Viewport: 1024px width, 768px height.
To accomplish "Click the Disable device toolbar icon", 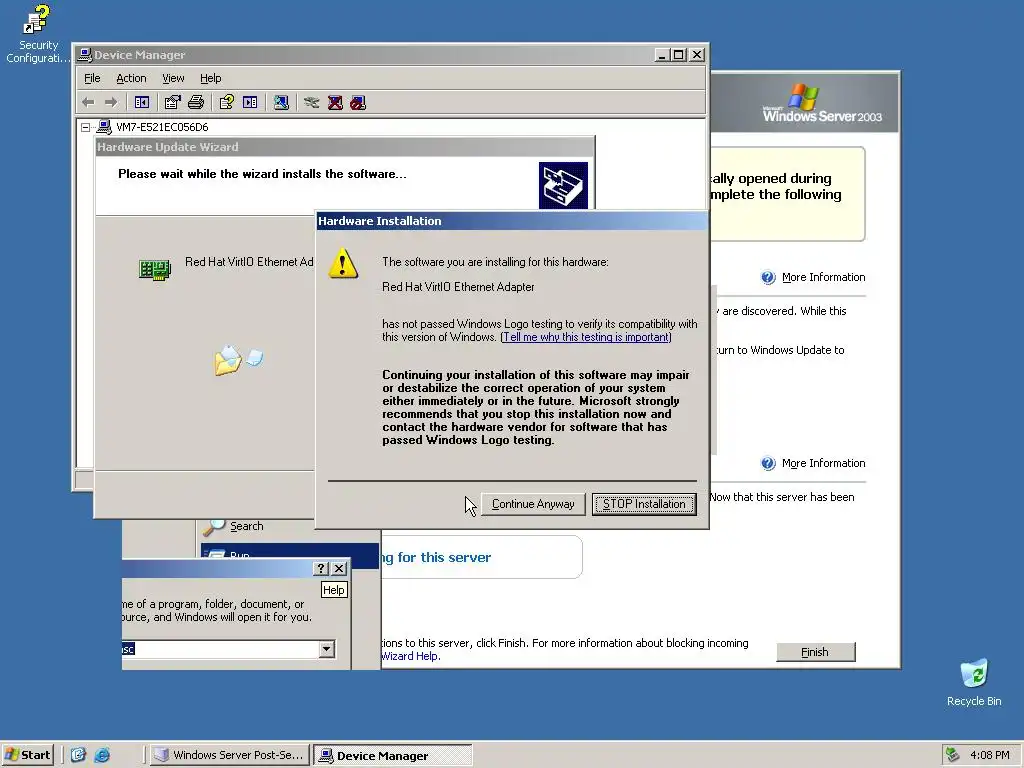I will [x=358, y=103].
